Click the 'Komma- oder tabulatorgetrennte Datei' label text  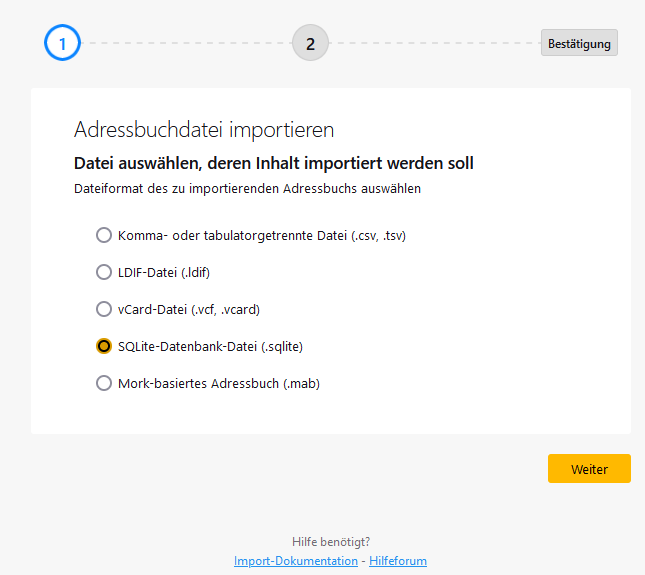(x=261, y=235)
